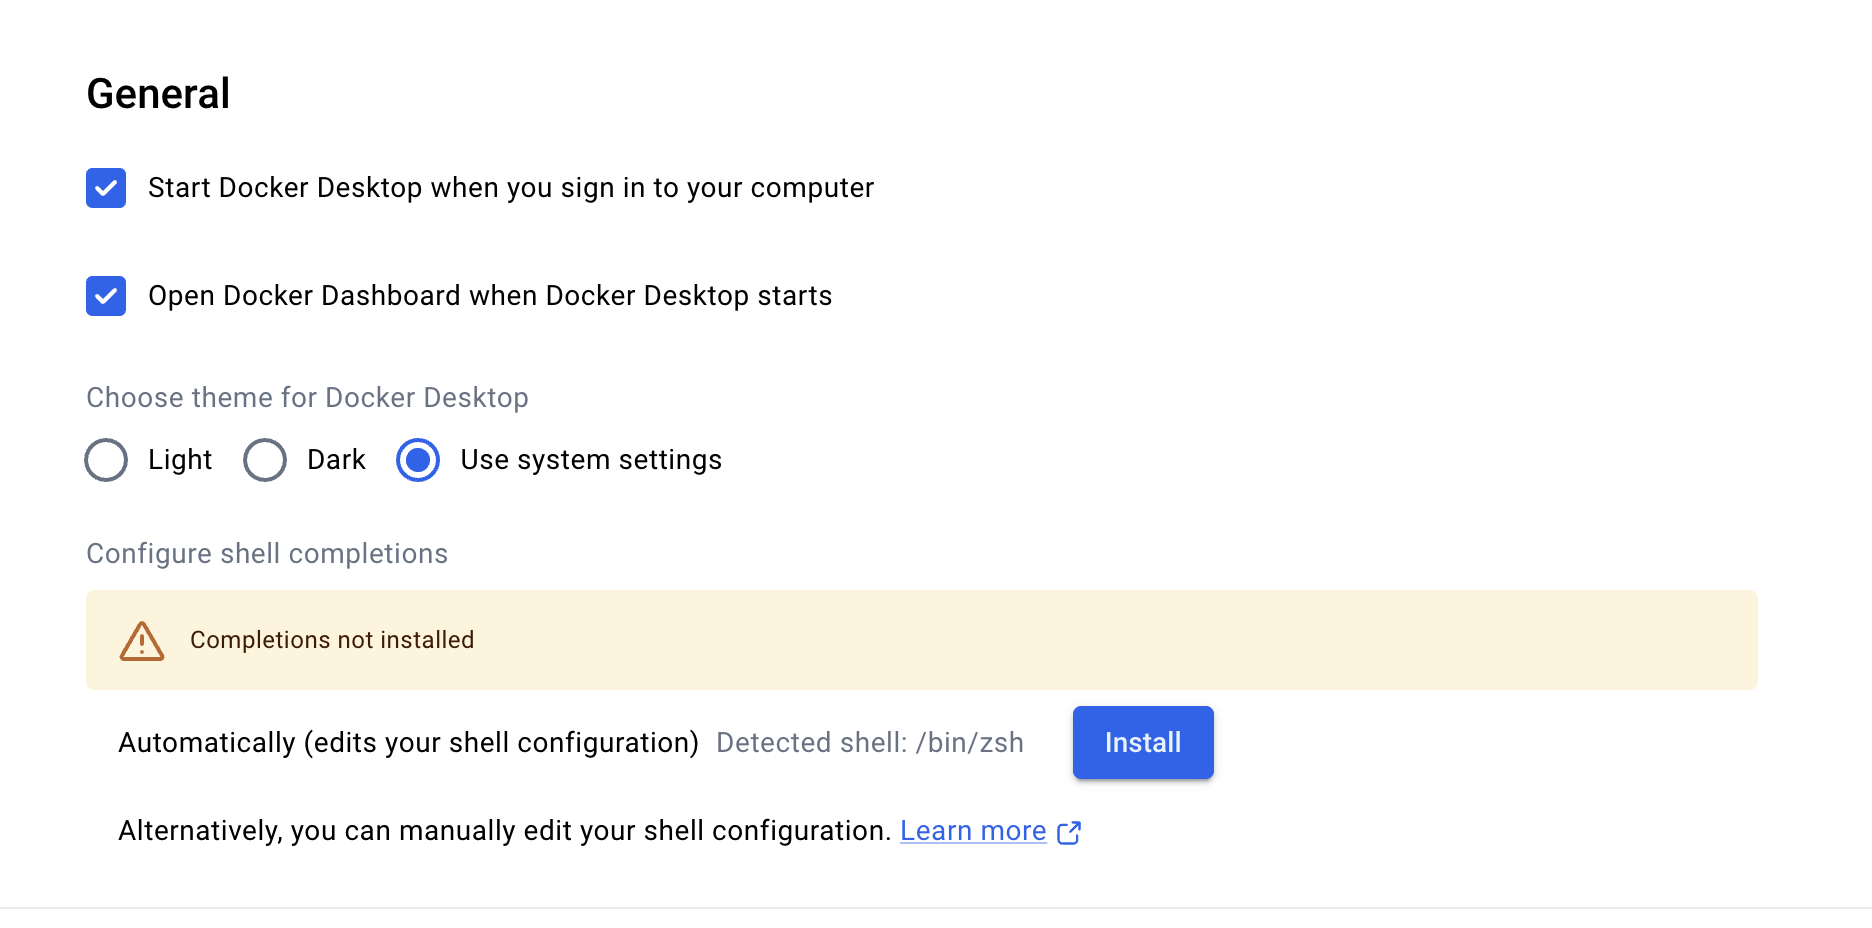Choose the Use system settings radio button
This screenshot has height=928, width=1872.
[418, 460]
